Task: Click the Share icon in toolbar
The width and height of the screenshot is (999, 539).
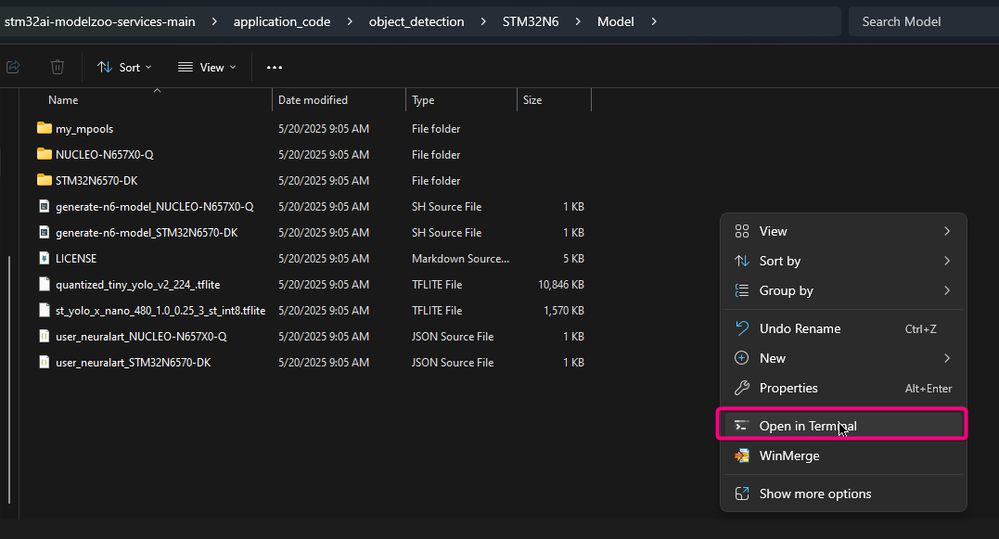Action: click(x=14, y=67)
